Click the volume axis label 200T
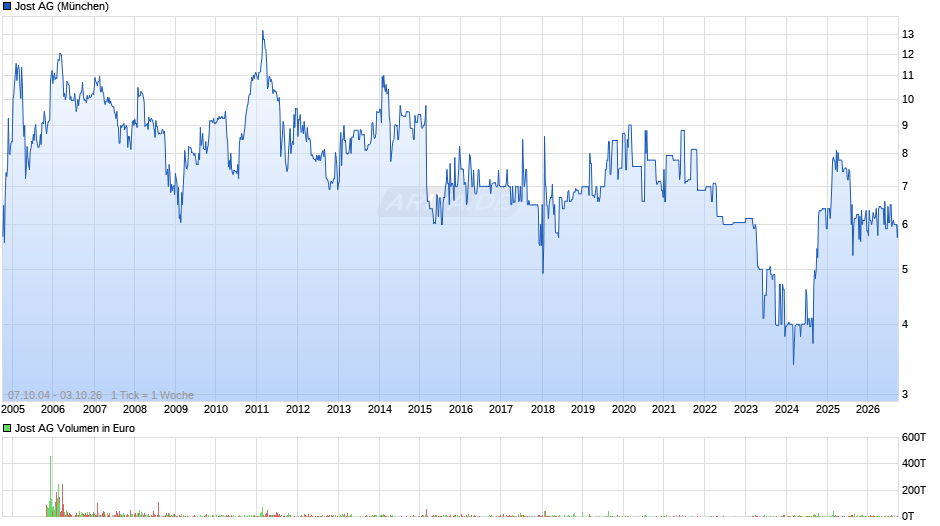The height and width of the screenshot is (526, 940). point(914,490)
